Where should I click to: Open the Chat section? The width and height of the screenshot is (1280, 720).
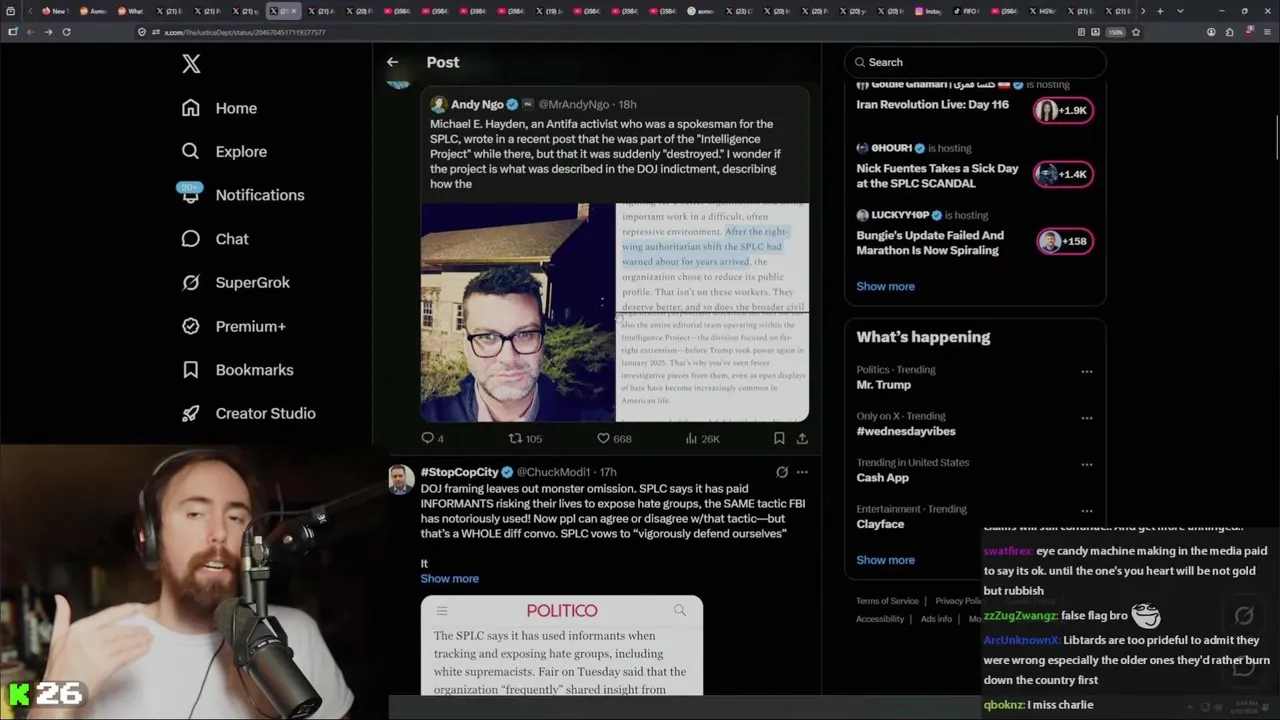click(x=215, y=239)
